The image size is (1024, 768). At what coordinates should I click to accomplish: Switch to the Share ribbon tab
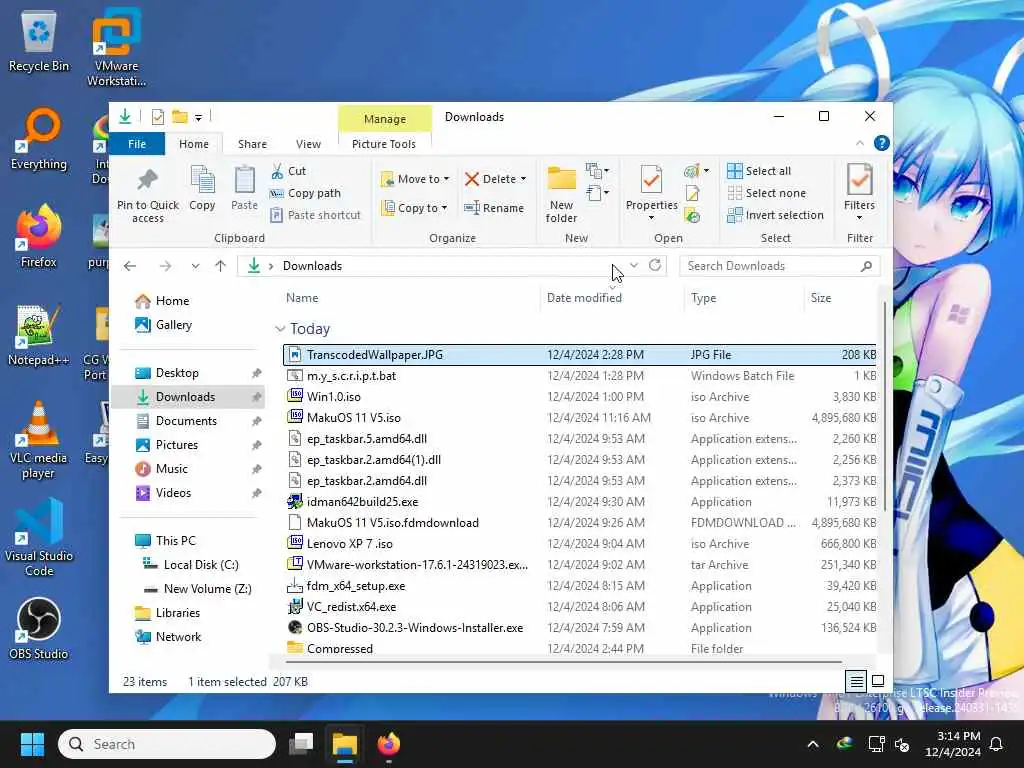pyautogui.click(x=252, y=144)
